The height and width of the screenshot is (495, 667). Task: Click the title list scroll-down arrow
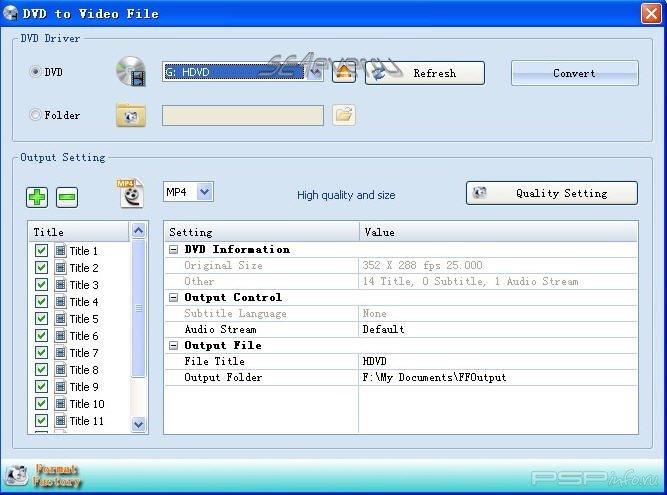(139, 424)
